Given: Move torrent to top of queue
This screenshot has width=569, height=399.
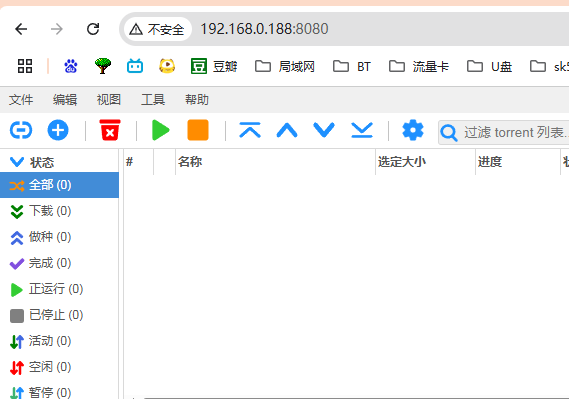Looking at the screenshot, I should 250,130.
